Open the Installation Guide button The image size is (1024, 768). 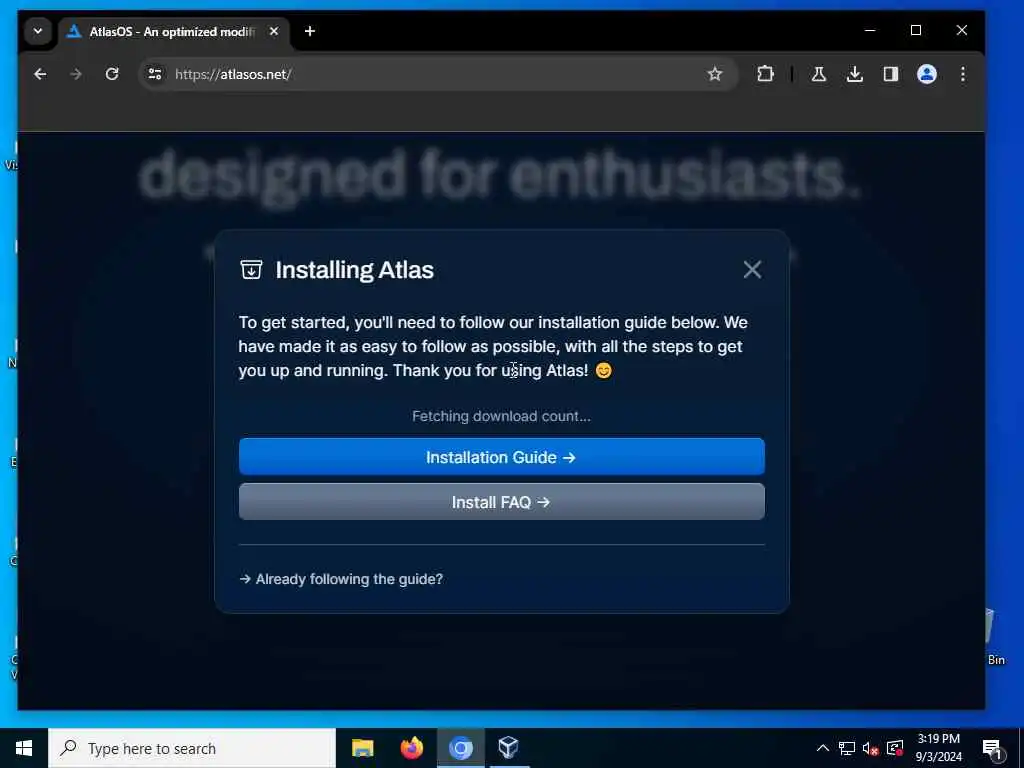pyautogui.click(x=501, y=456)
